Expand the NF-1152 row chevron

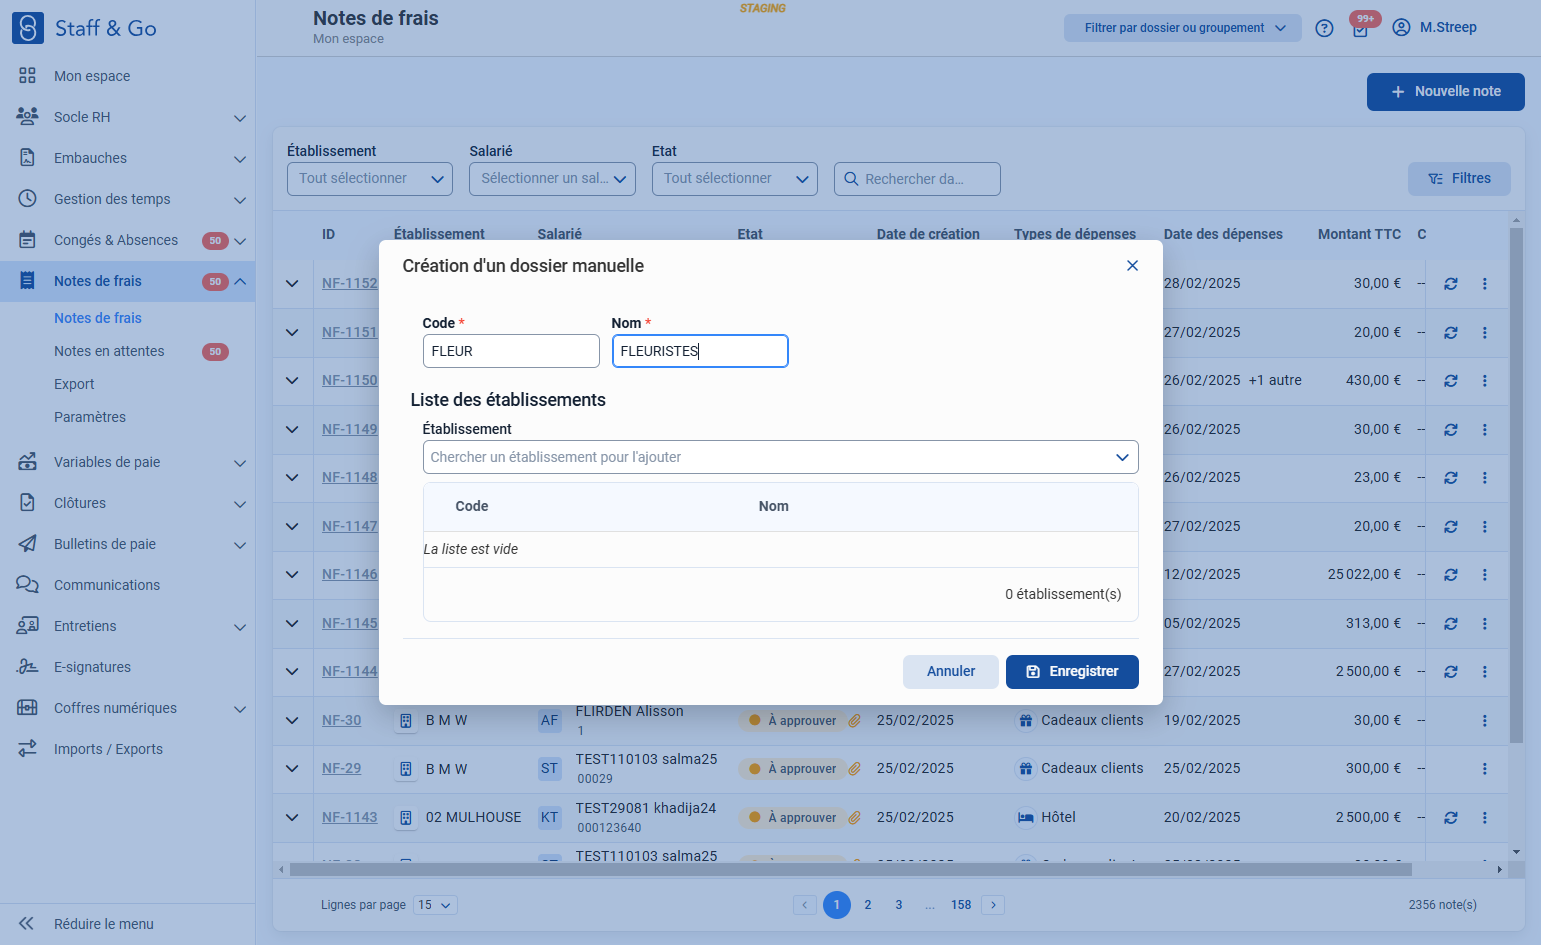coord(292,284)
